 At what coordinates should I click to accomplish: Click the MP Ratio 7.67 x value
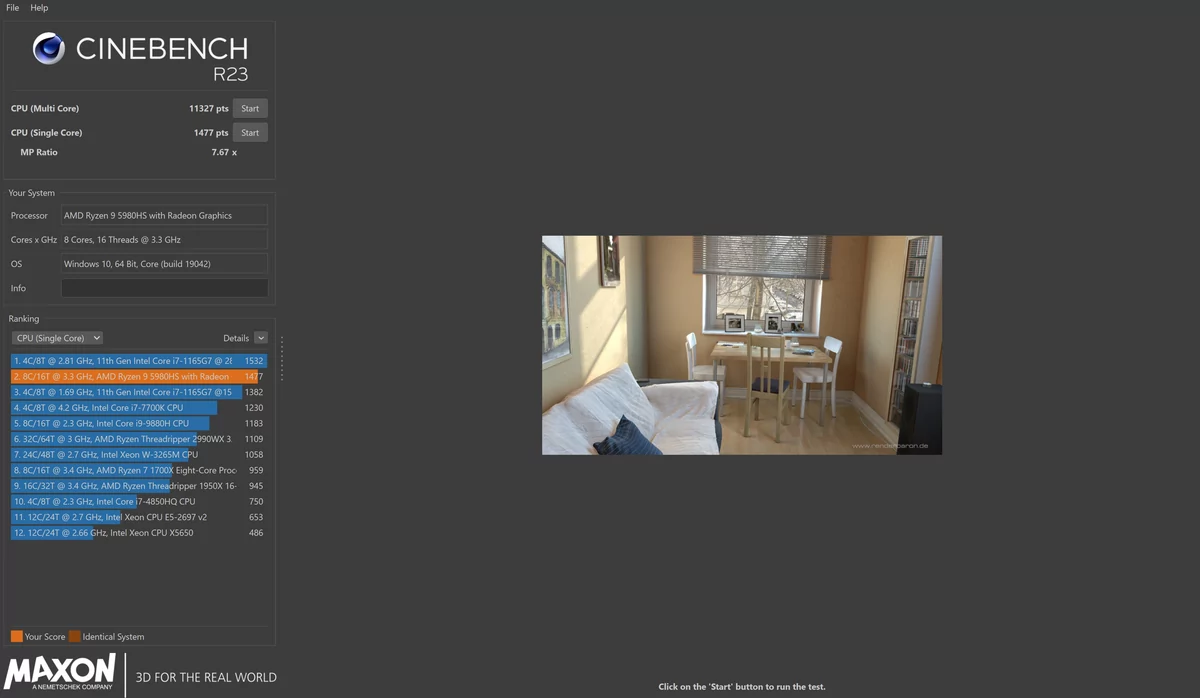(x=224, y=153)
